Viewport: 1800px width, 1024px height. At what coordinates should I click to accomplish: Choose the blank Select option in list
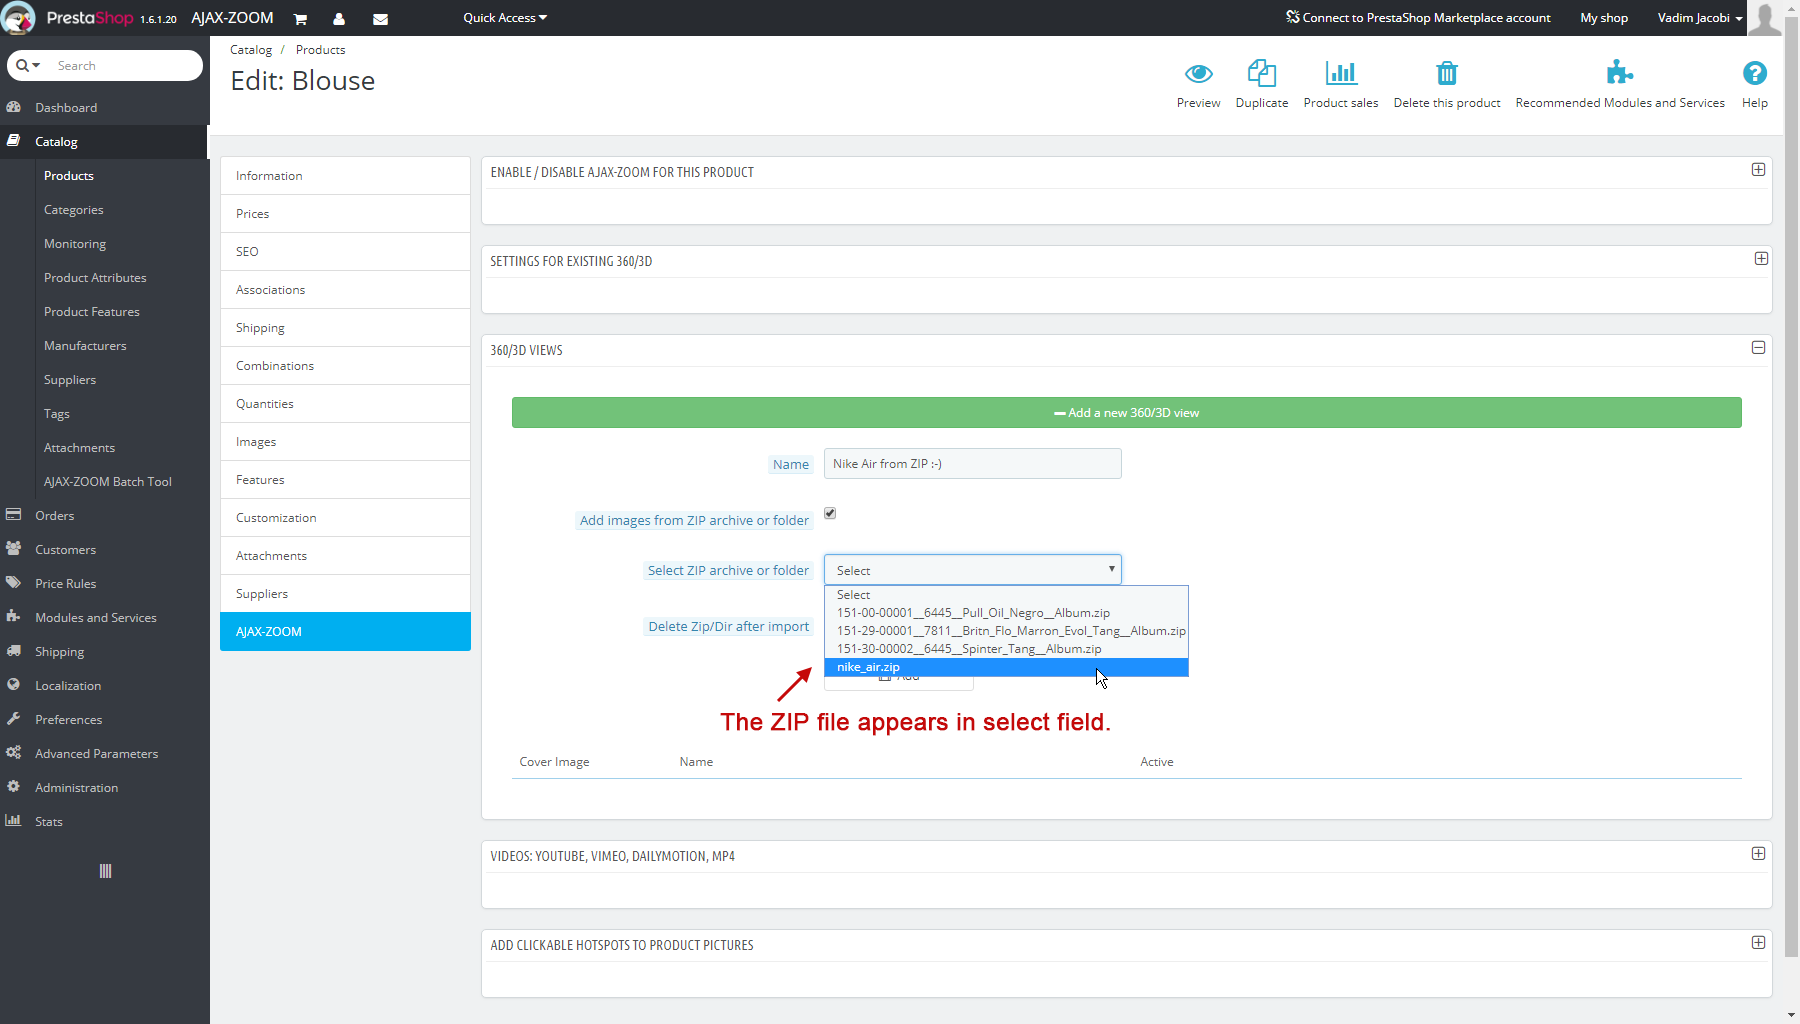(x=1006, y=595)
